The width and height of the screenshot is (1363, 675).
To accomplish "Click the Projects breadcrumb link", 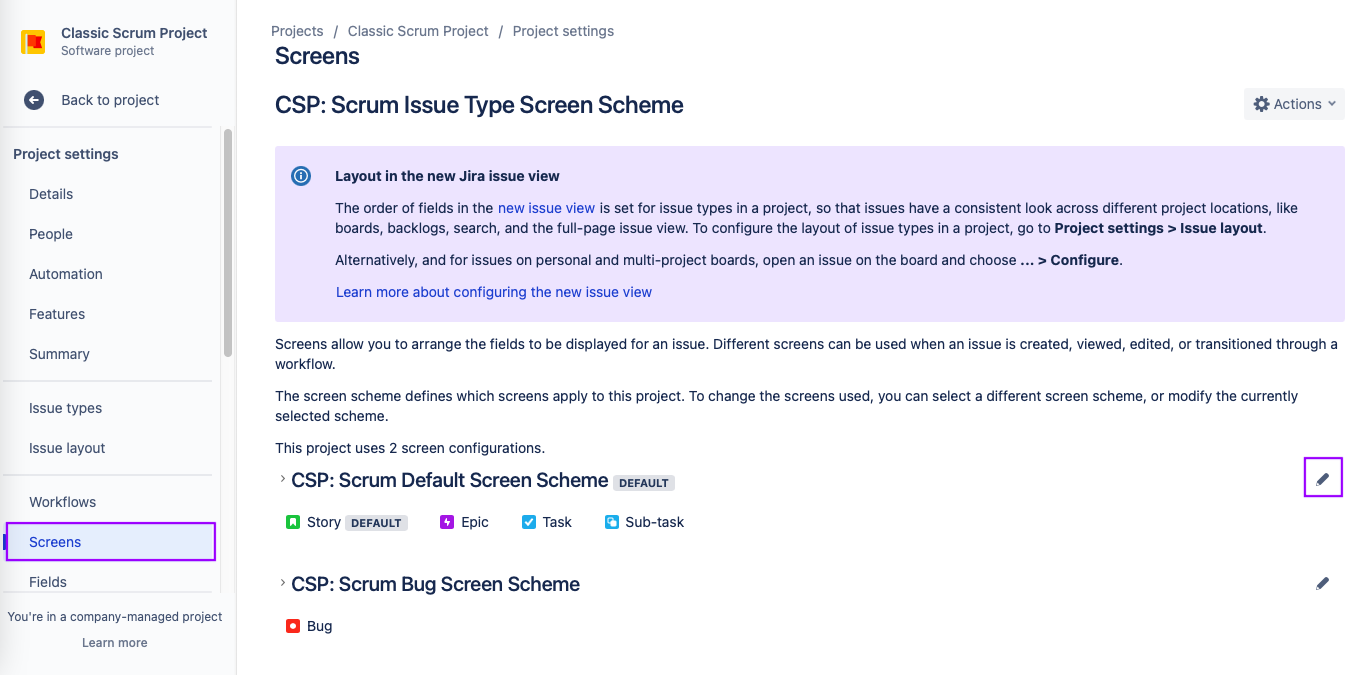I will pyautogui.click(x=297, y=31).
